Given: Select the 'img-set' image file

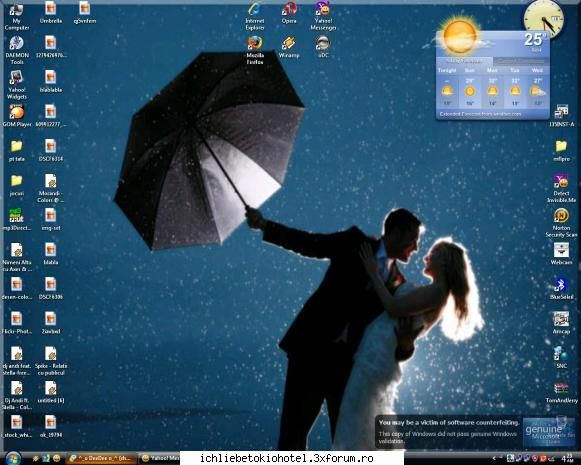Looking at the screenshot, I should [x=51, y=220].
